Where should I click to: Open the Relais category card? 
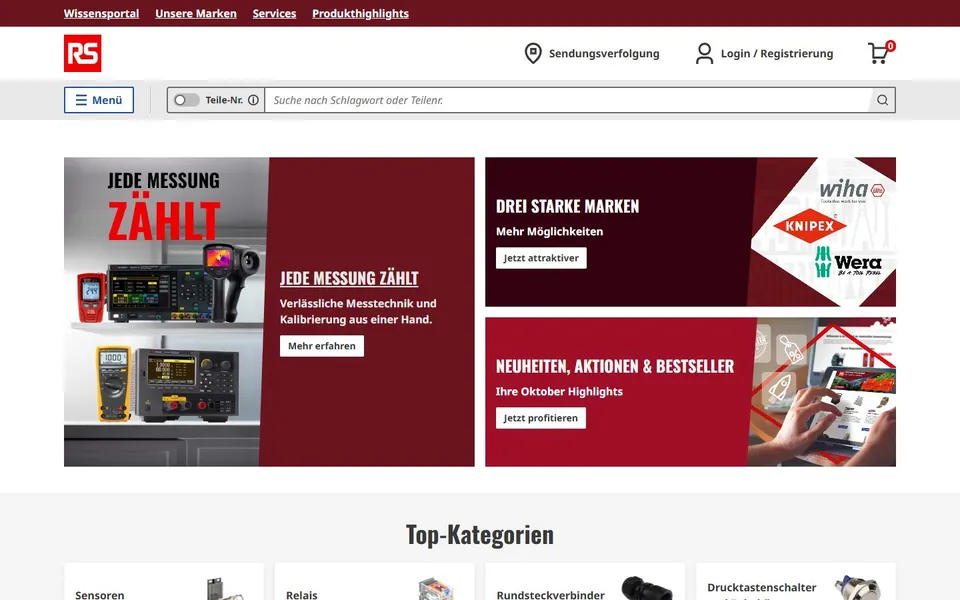[375, 582]
